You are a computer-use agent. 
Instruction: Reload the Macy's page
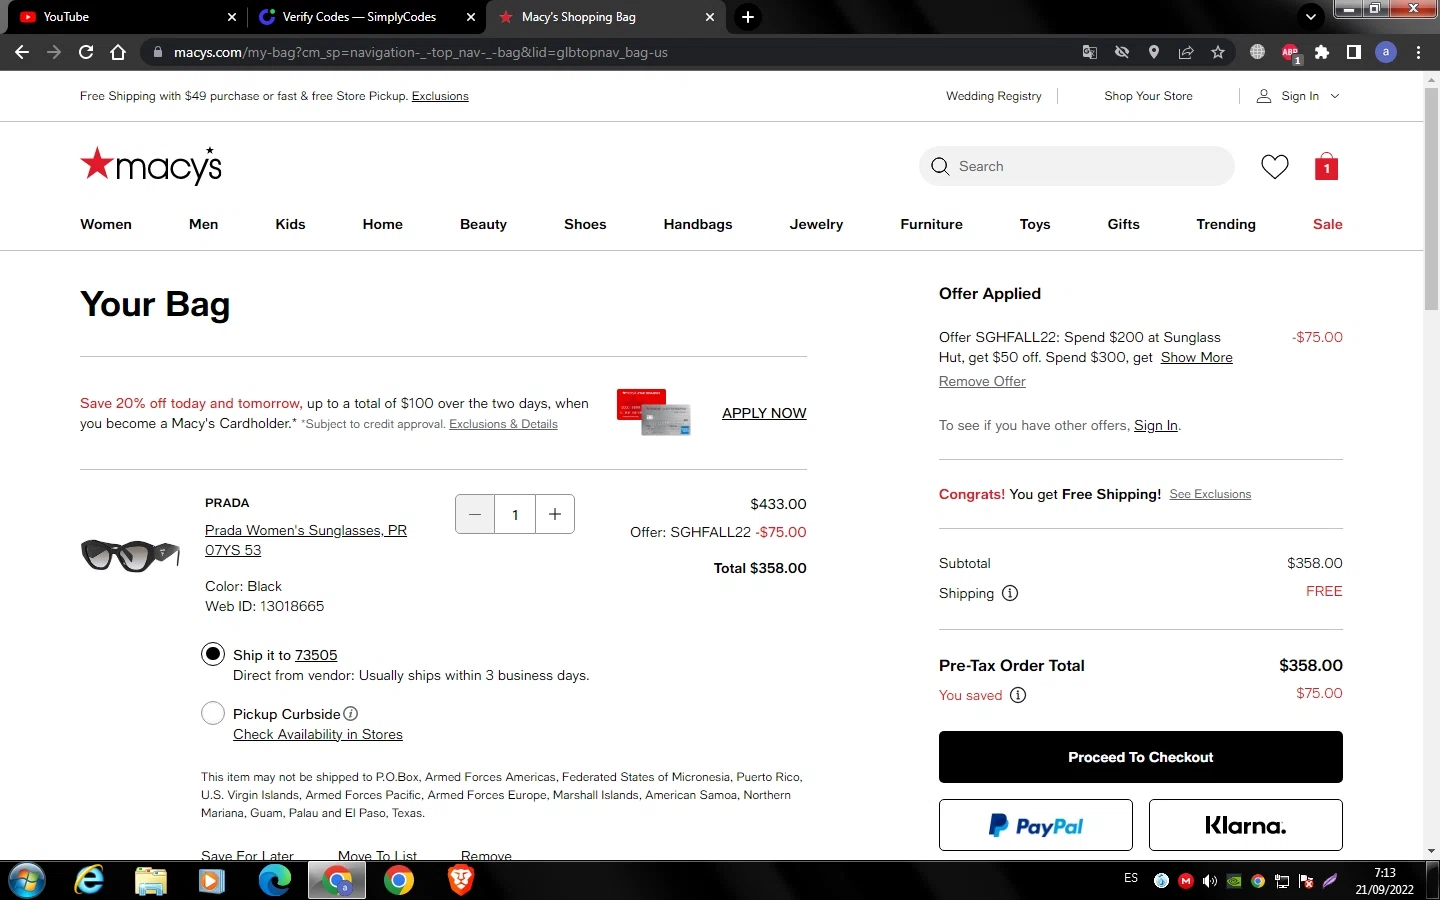[x=86, y=52]
